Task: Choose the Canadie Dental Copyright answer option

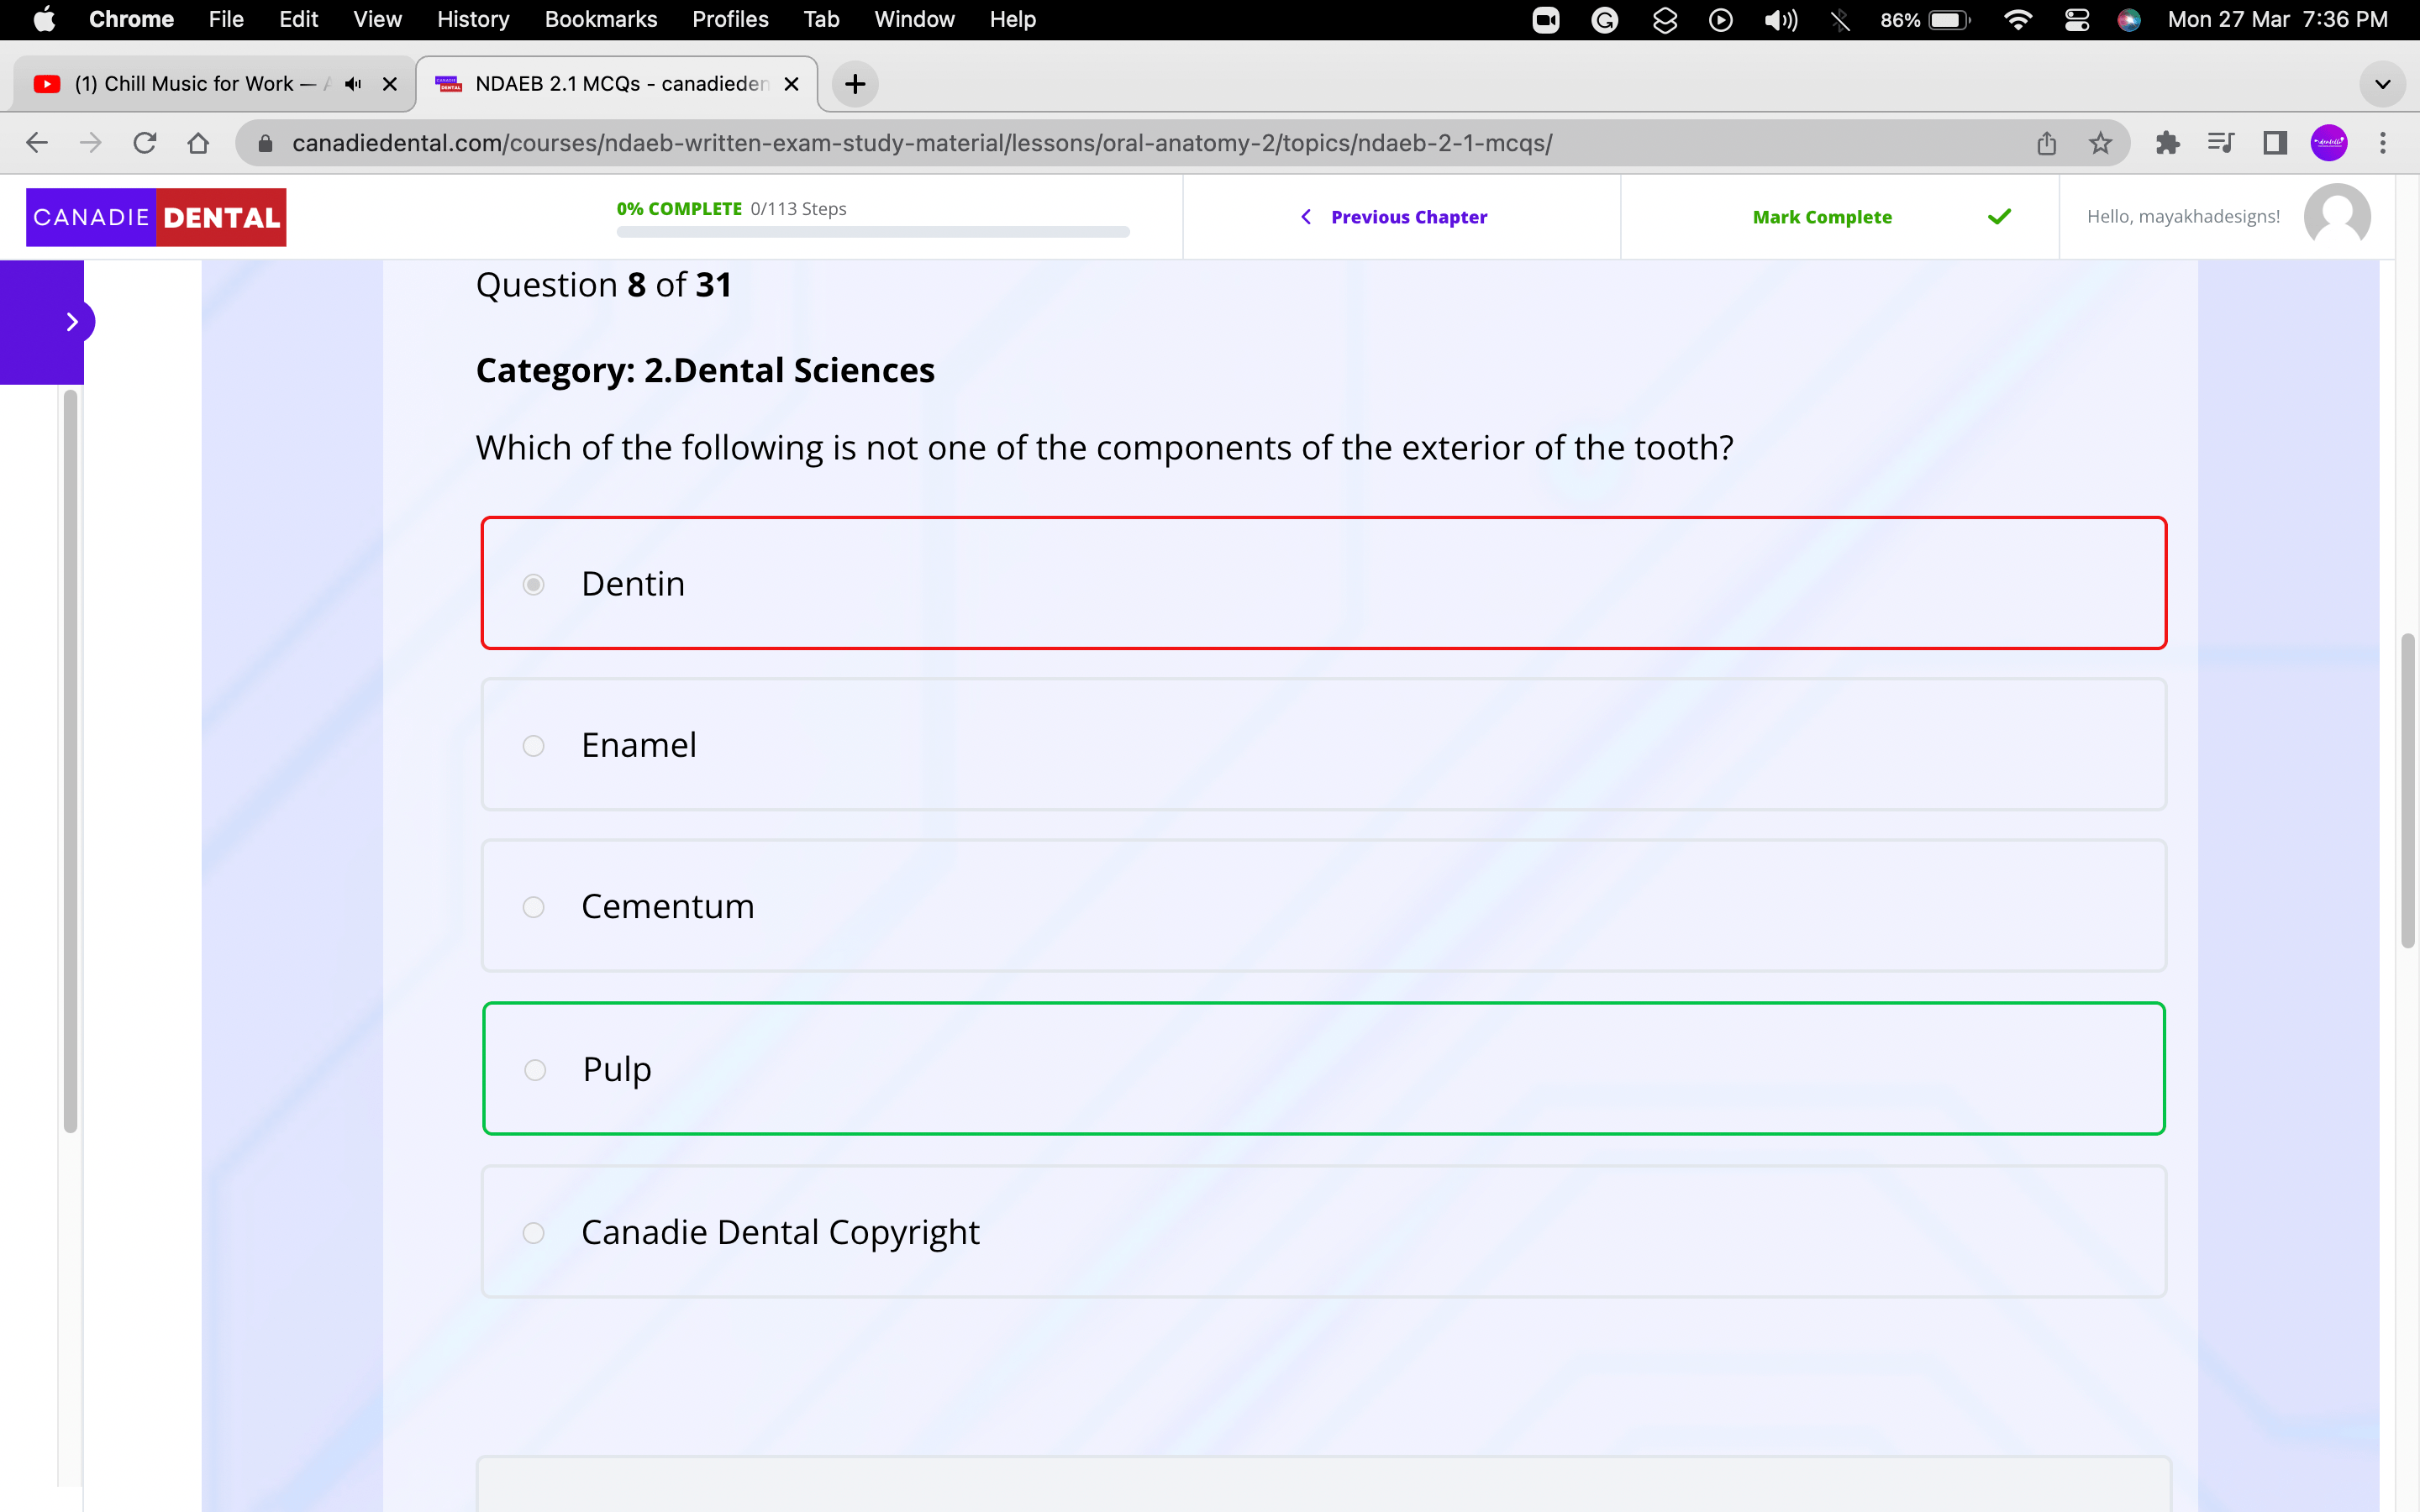Action: pos(534,1232)
